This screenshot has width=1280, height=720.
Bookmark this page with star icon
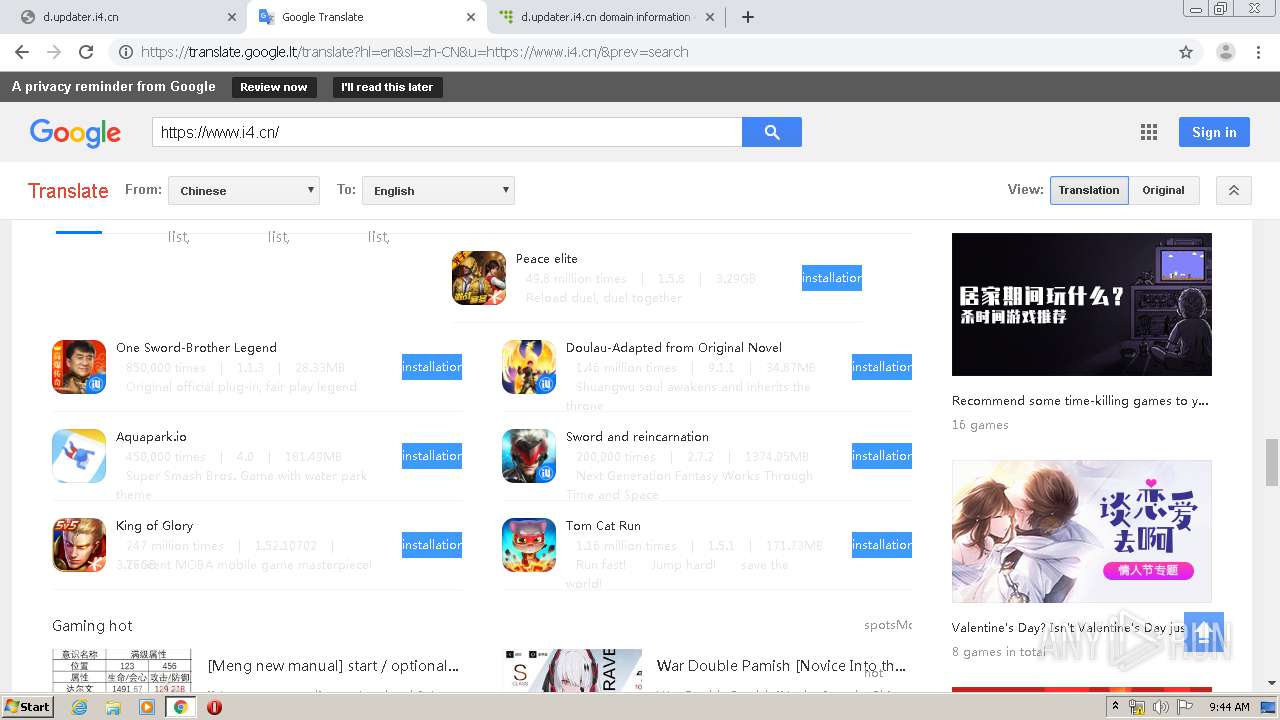(1186, 52)
